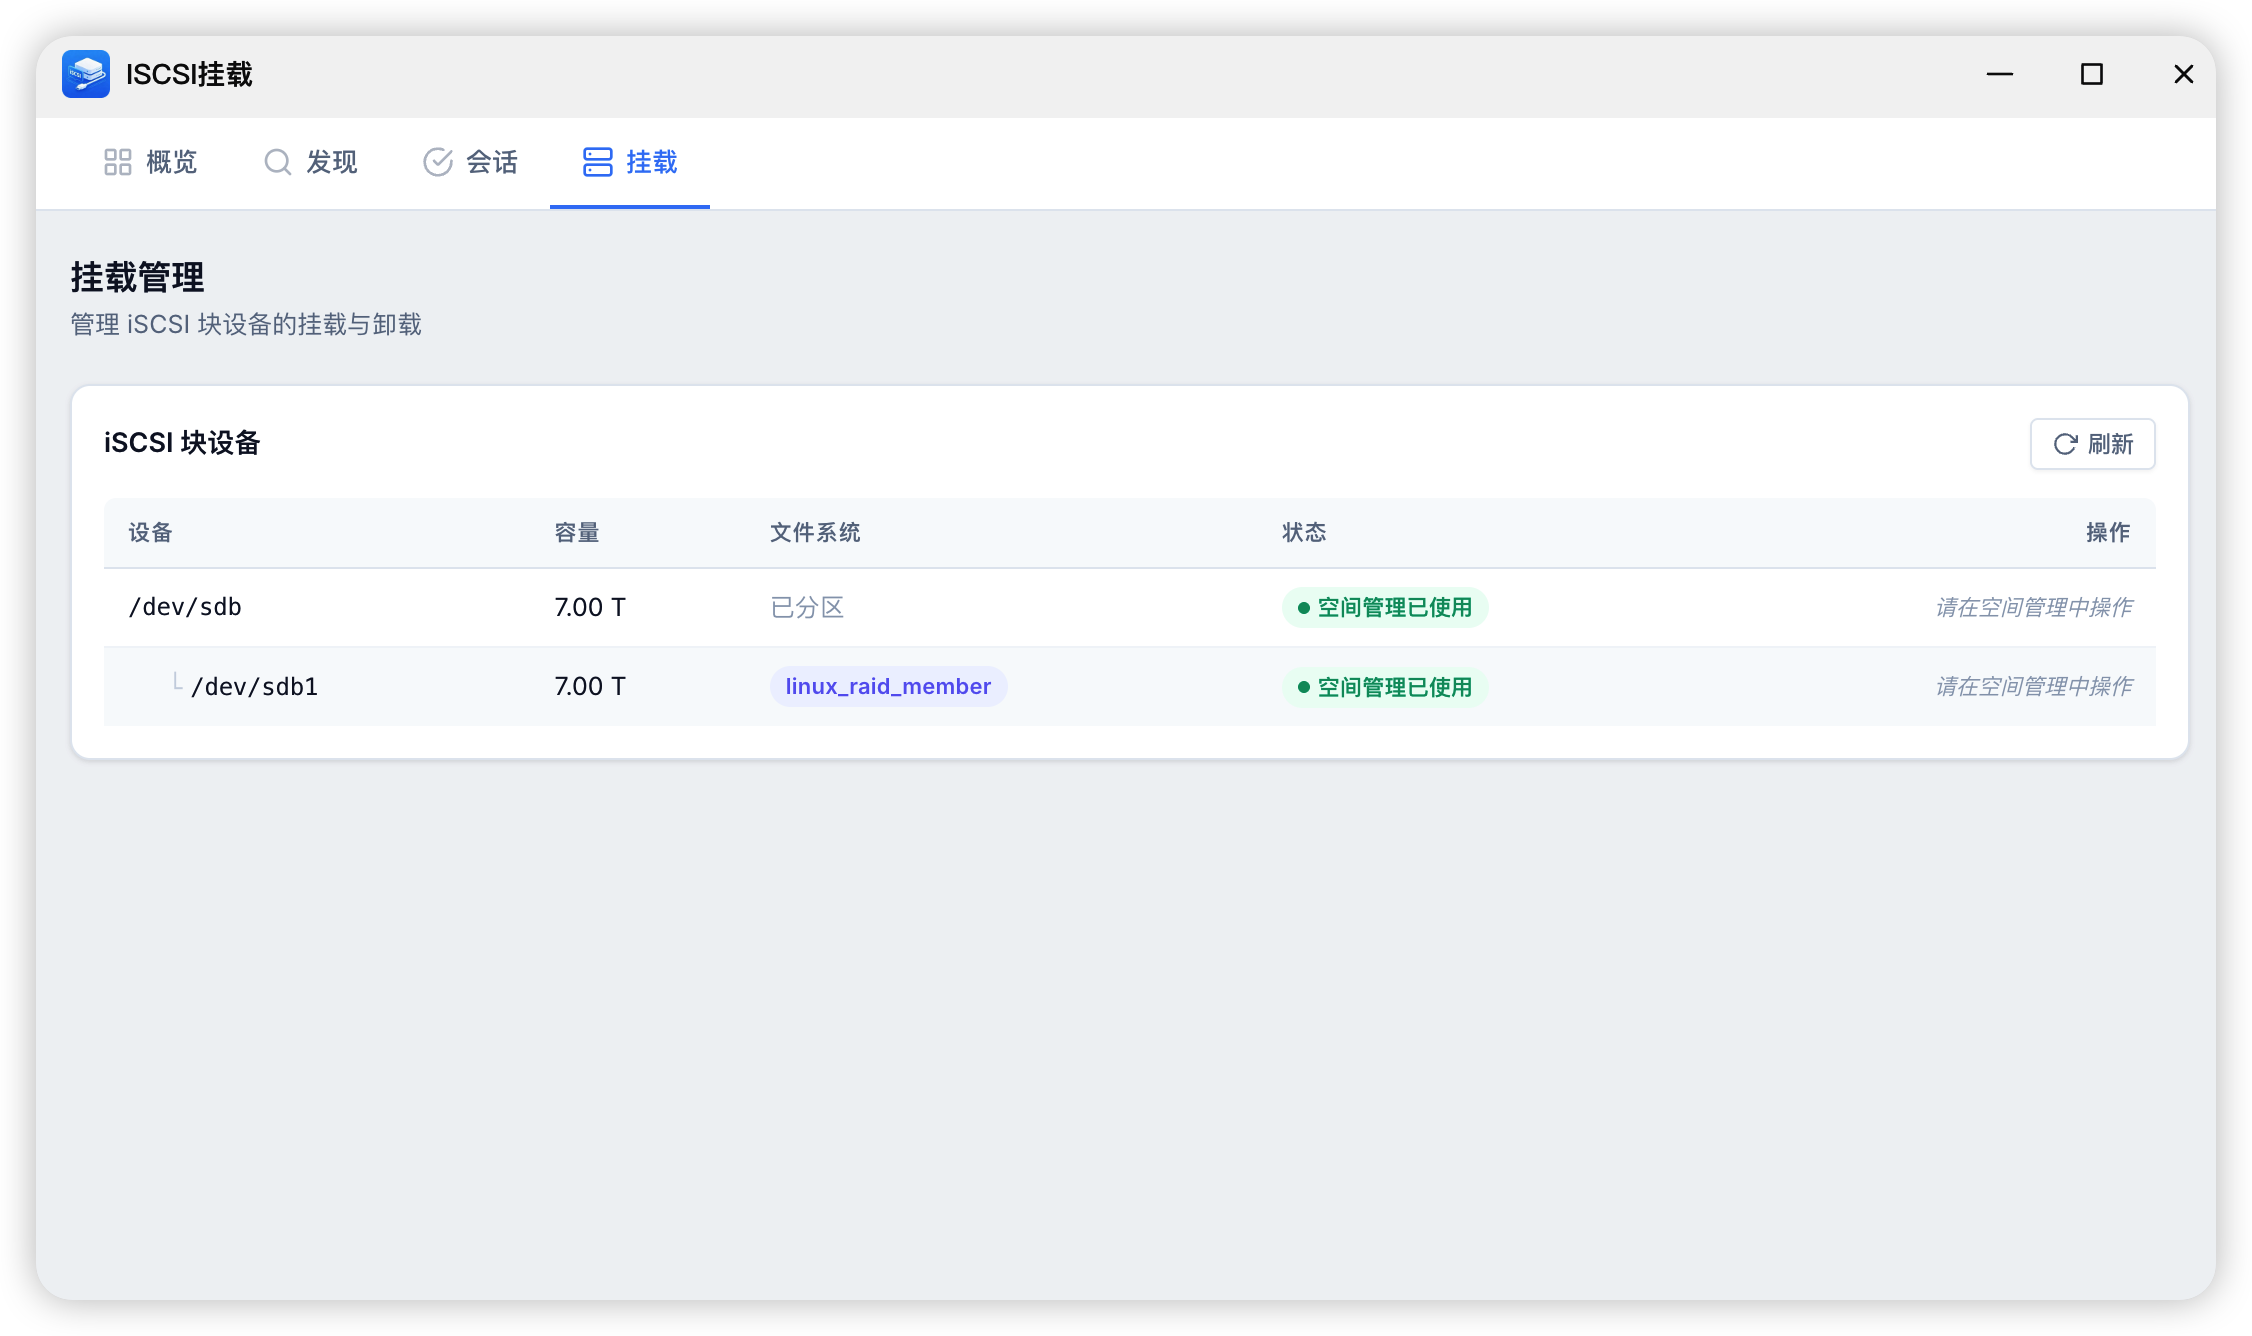The width and height of the screenshot is (2252, 1336).
Task: Click the 容量 column header
Action: point(577,532)
